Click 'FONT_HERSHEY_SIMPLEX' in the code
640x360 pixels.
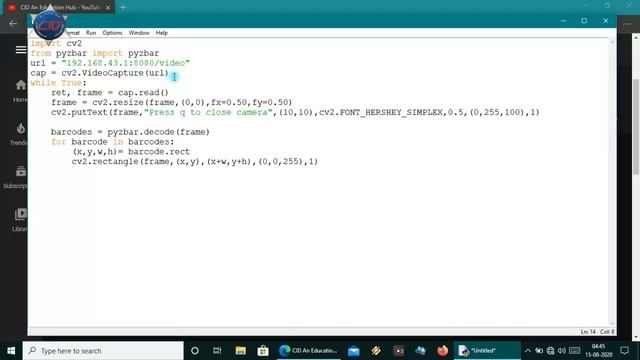pyautogui.click(x=391, y=112)
